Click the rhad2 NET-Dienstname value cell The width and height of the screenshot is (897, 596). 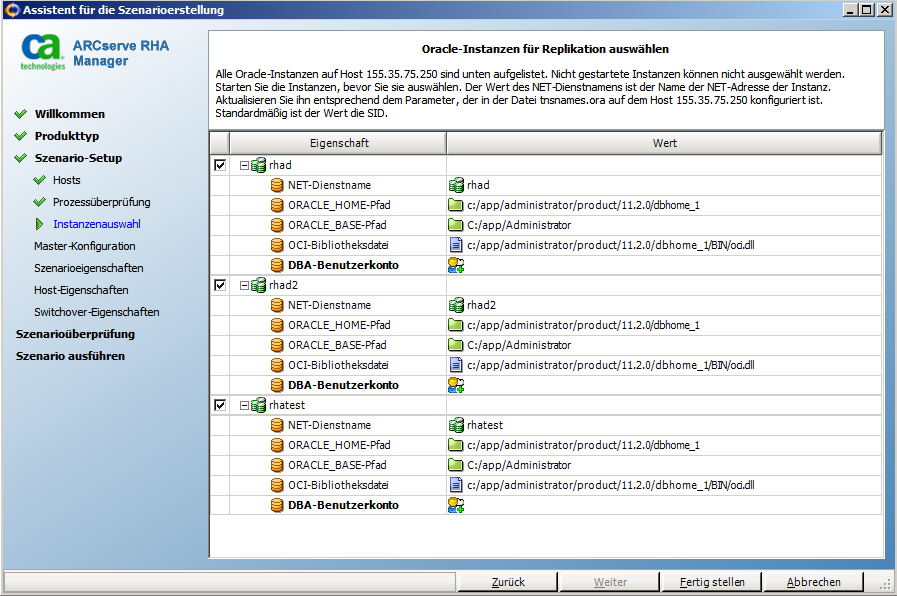(664, 305)
